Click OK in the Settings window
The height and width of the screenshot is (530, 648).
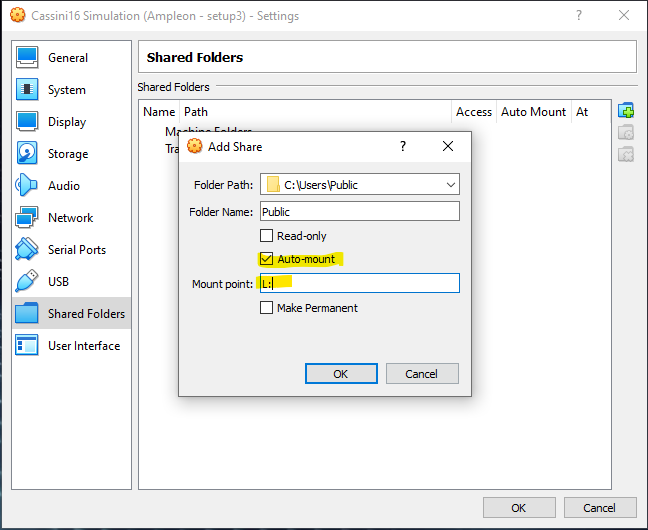(x=519, y=508)
